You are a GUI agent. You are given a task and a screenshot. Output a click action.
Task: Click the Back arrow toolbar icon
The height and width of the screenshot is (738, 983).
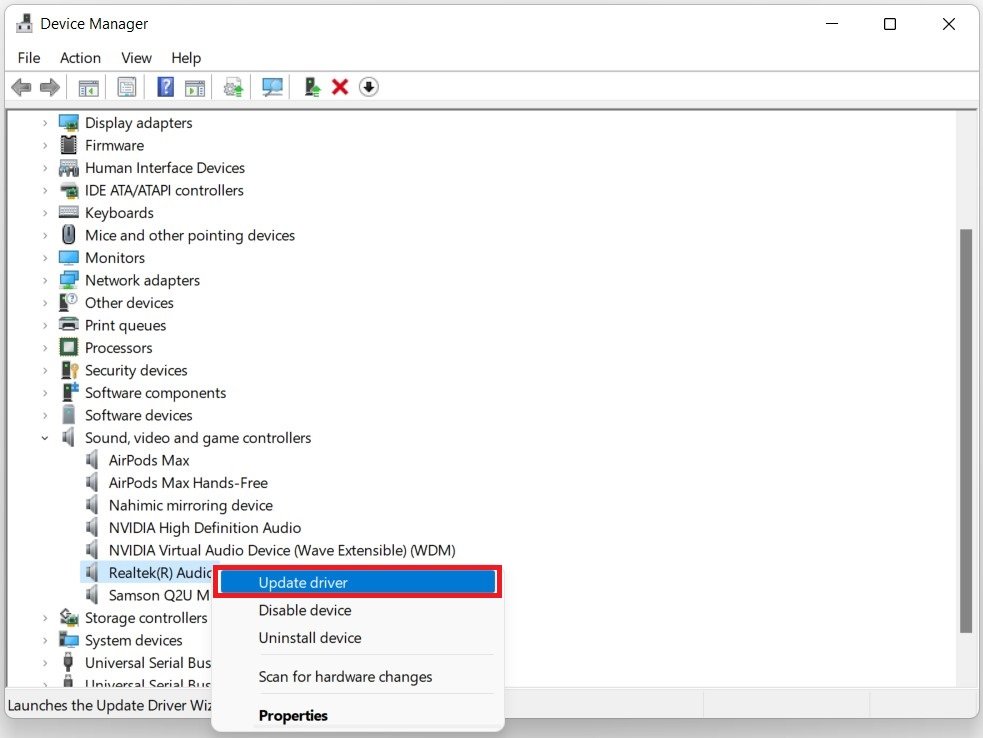pos(21,88)
